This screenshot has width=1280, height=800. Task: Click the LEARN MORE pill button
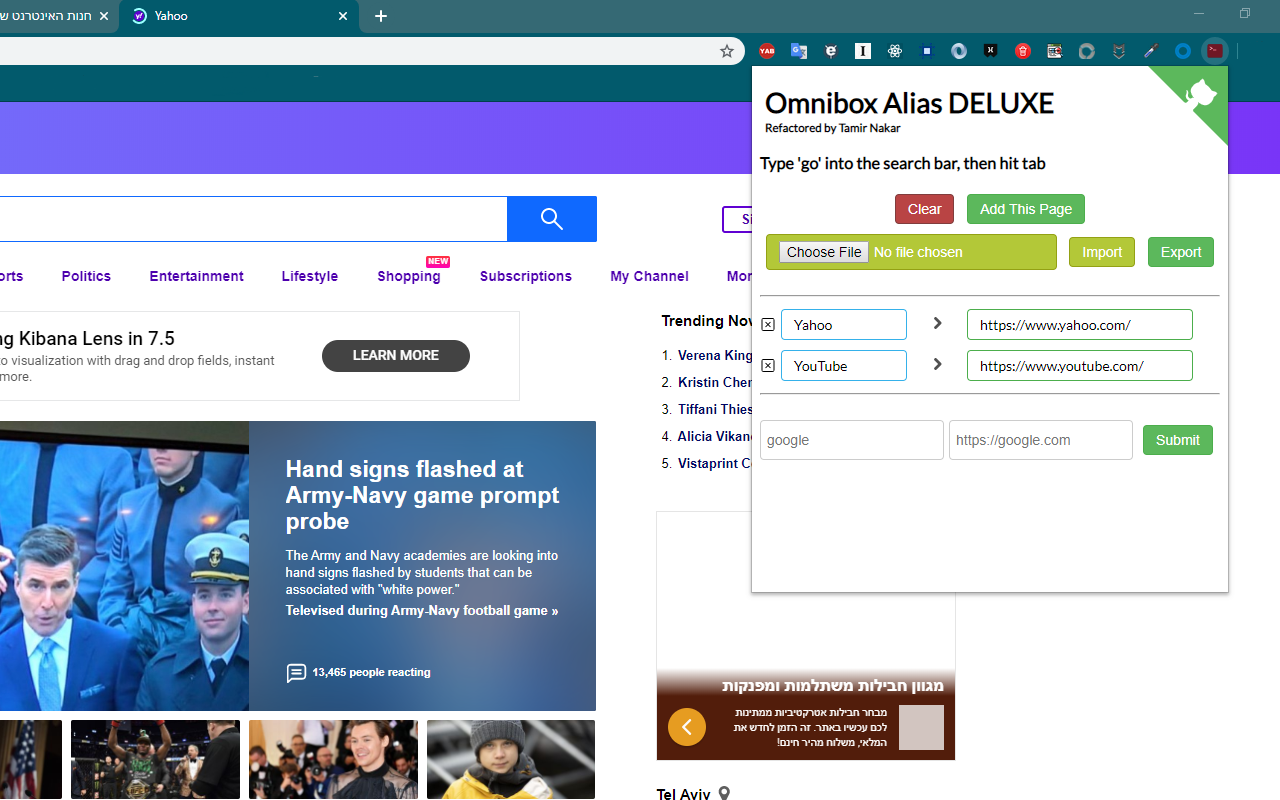[396, 355]
